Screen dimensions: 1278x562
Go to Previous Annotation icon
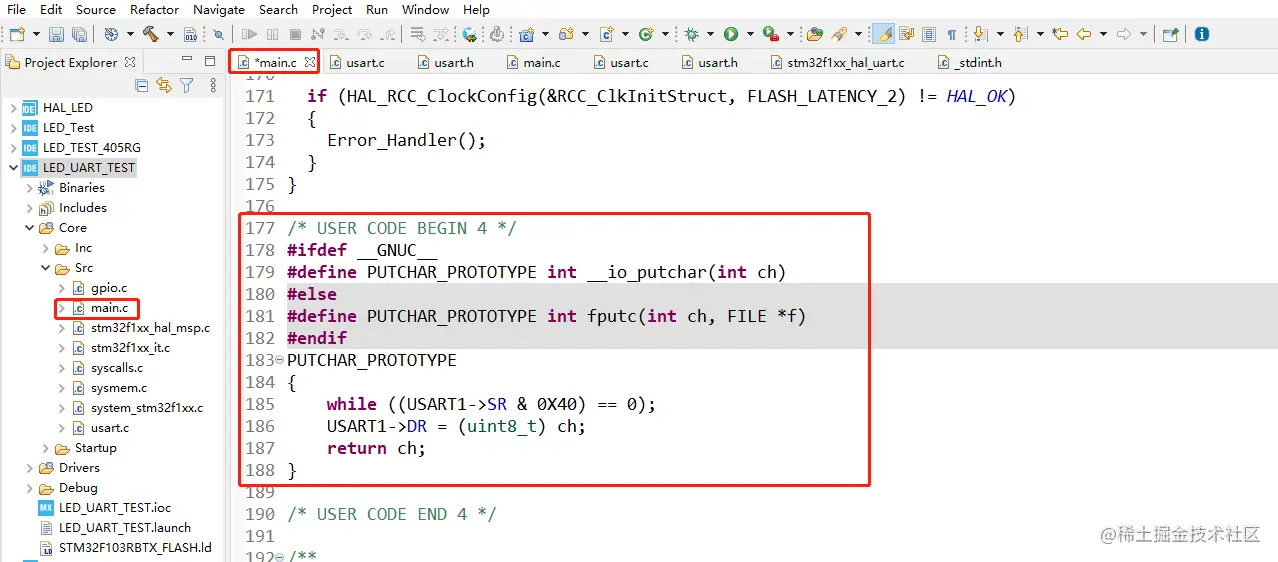pos(1020,34)
